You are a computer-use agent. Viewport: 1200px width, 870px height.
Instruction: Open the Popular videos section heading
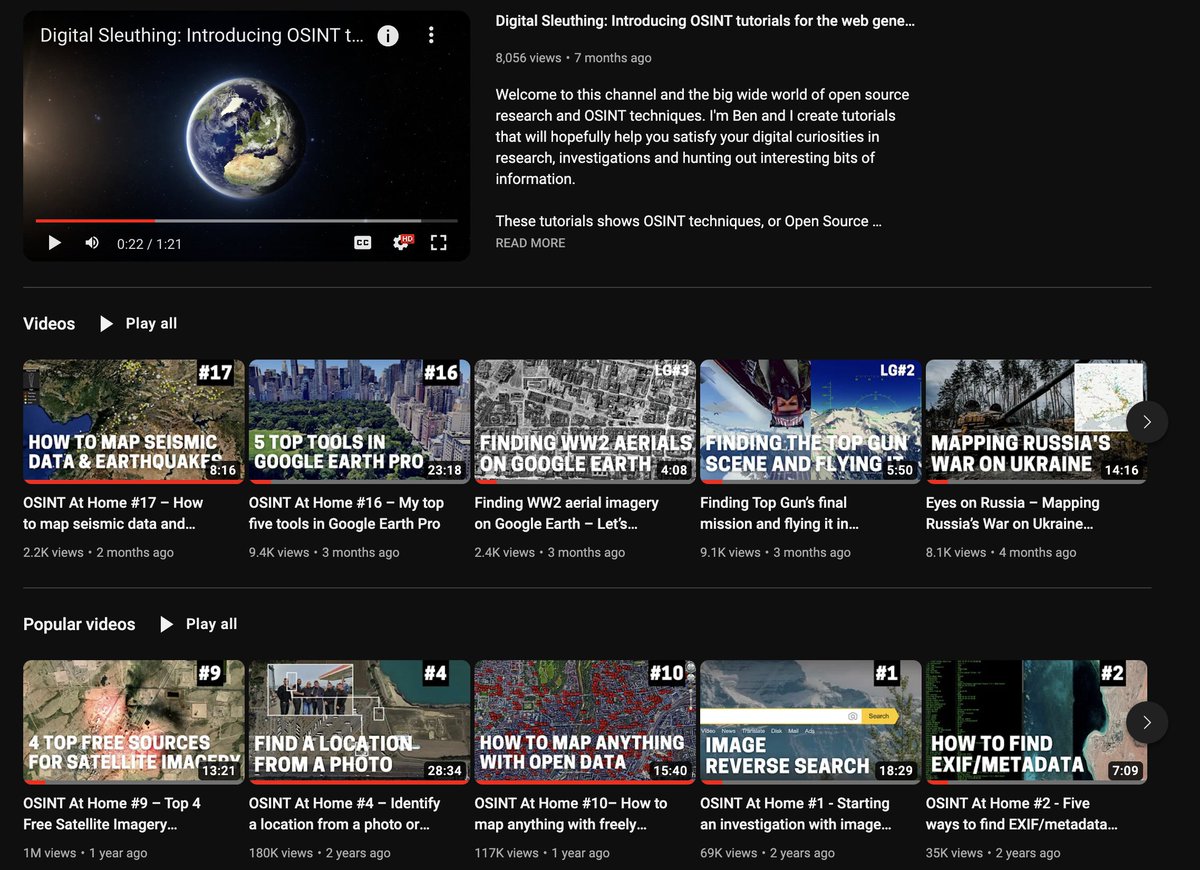point(79,624)
